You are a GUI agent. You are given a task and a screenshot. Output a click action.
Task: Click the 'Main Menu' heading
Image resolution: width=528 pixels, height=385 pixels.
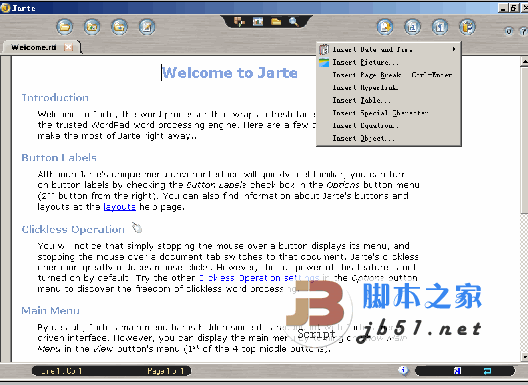(x=51, y=310)
